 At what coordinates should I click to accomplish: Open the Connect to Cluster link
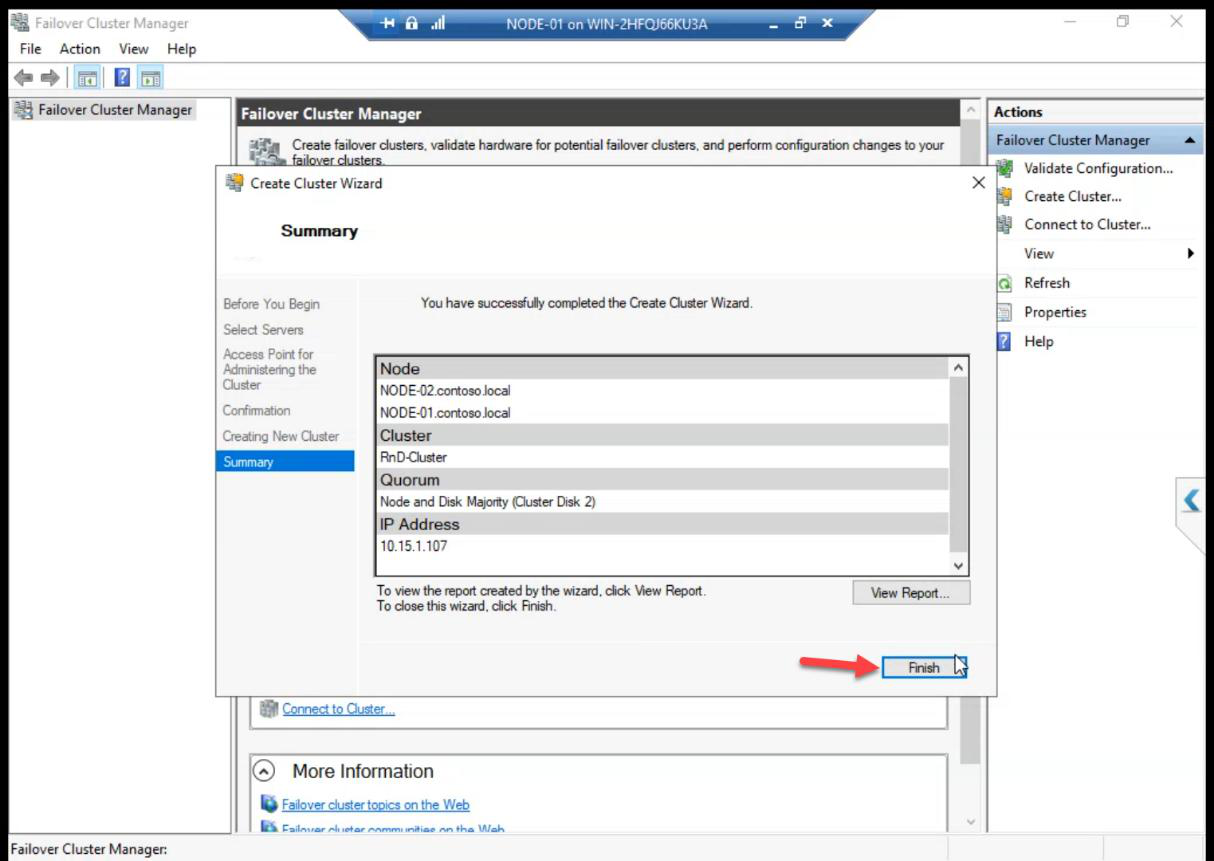click(338, 709)
